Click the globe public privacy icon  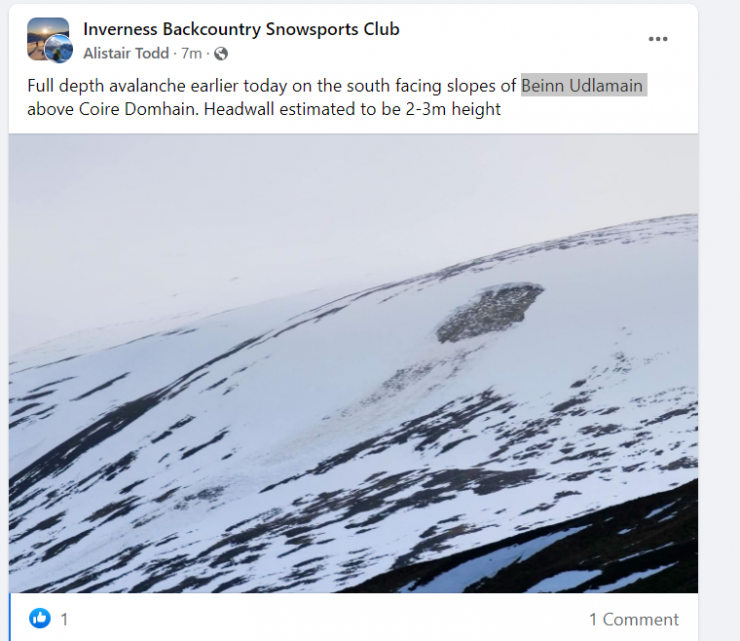pyautogui.click(x=221, y=54)
